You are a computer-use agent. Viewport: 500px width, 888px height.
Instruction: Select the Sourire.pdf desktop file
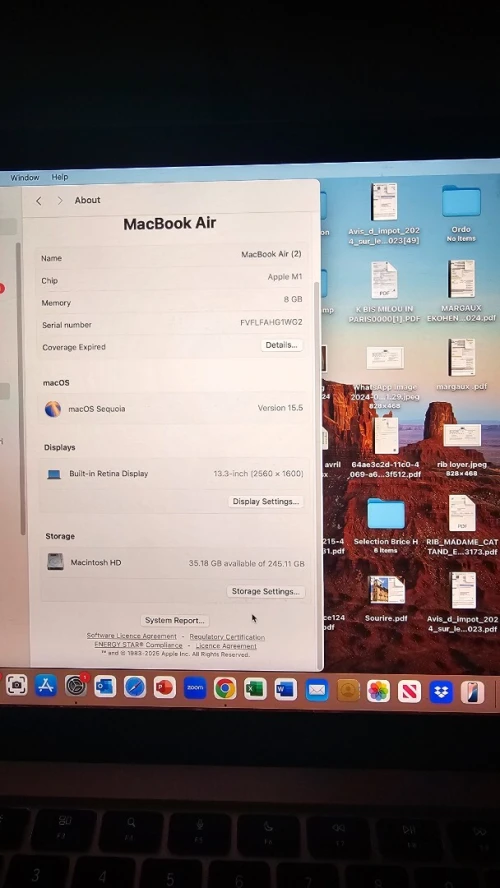387,590
